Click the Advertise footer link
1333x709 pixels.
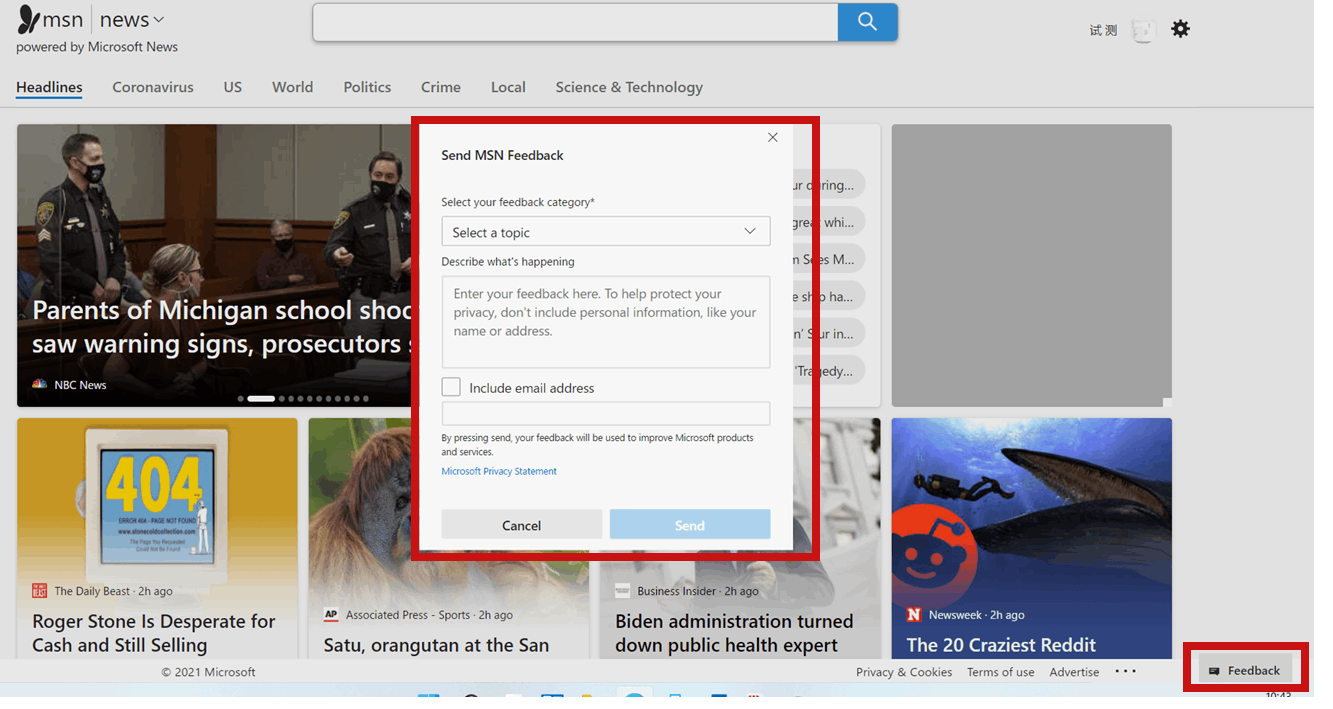point(1075,672)
